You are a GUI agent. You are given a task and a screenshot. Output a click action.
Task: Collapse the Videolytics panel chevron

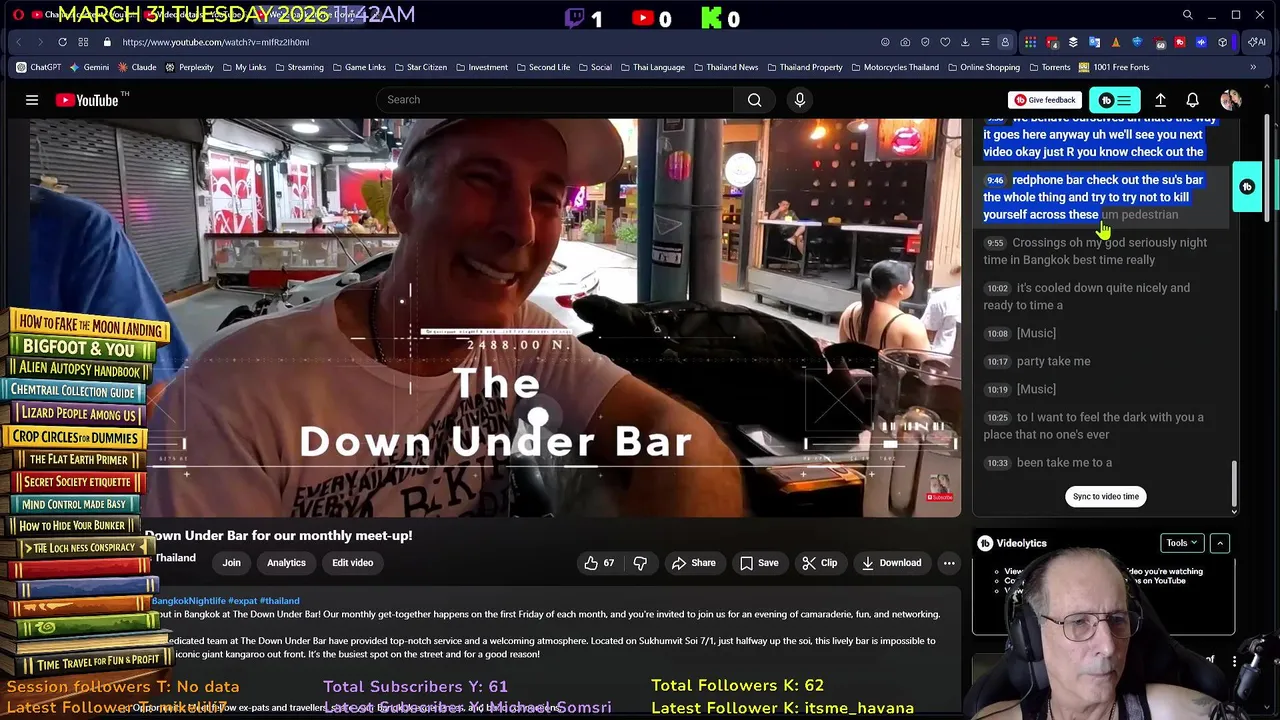1220,543
